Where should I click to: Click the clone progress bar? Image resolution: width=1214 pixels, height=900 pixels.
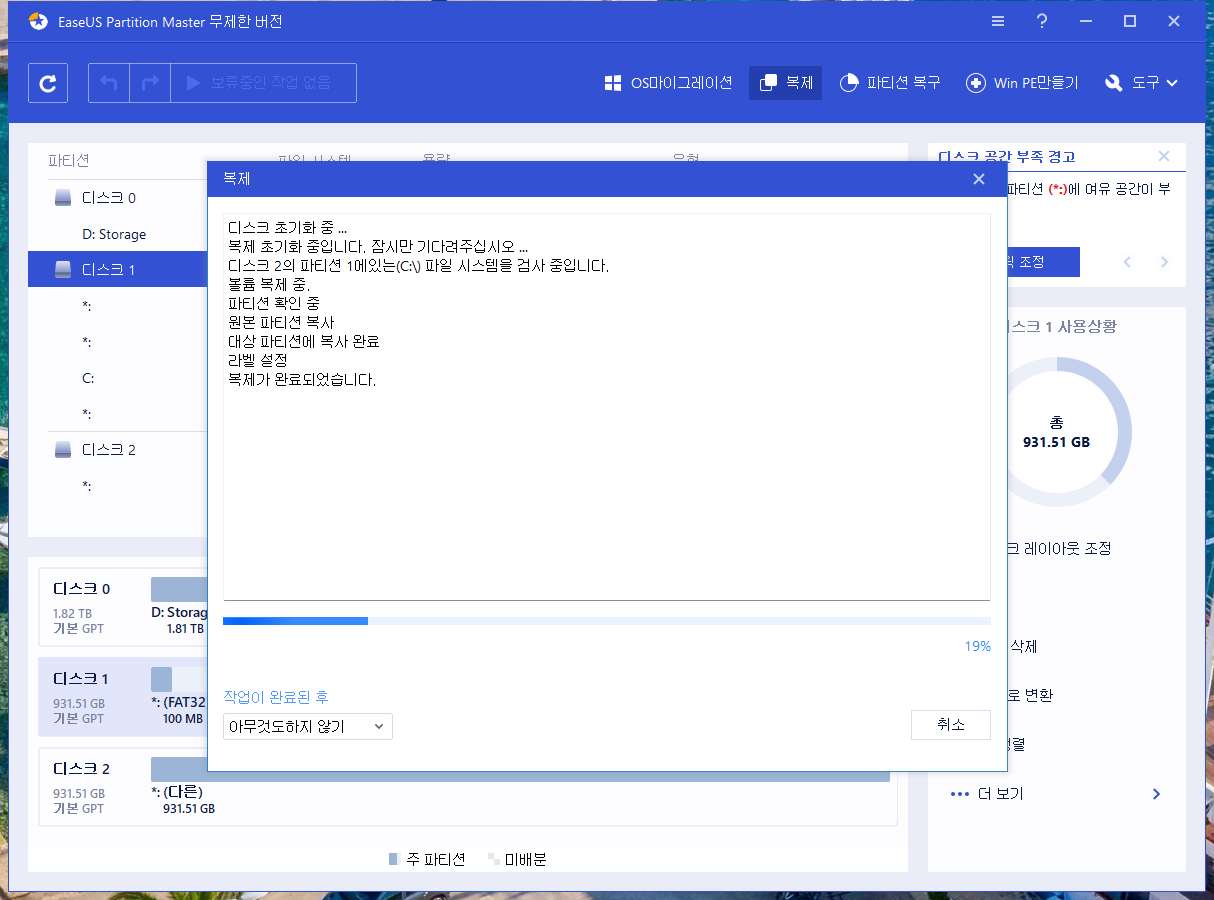tap(607, 621)
